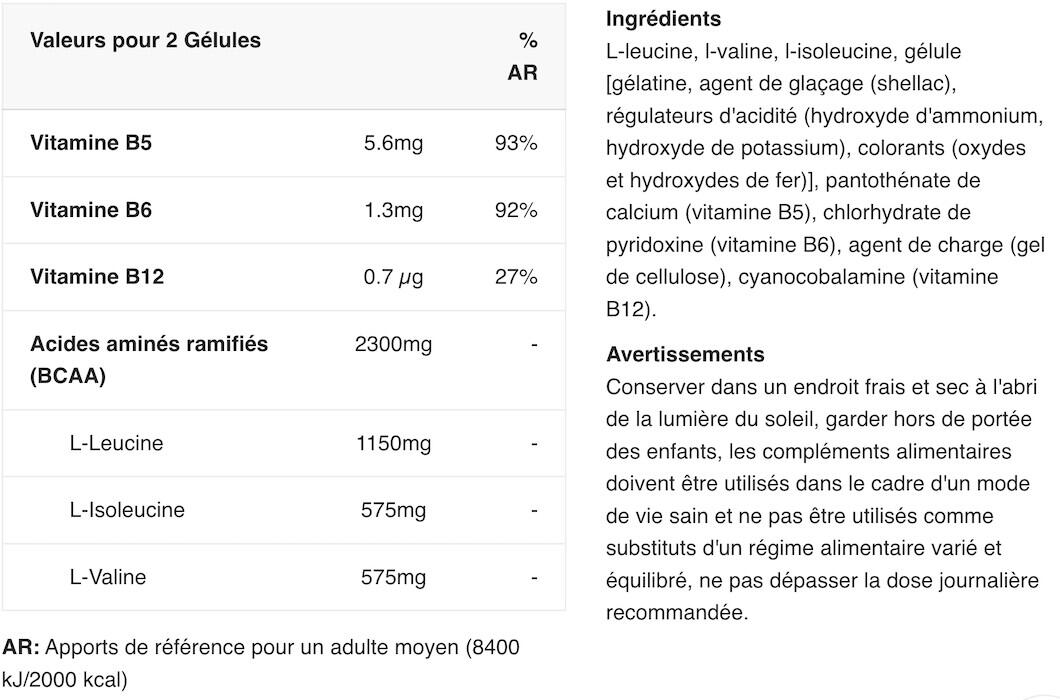Click 'Acides aminés ramifiés (BCAA)' label
Screen dimensions: 1060x700
coord(149,360)
